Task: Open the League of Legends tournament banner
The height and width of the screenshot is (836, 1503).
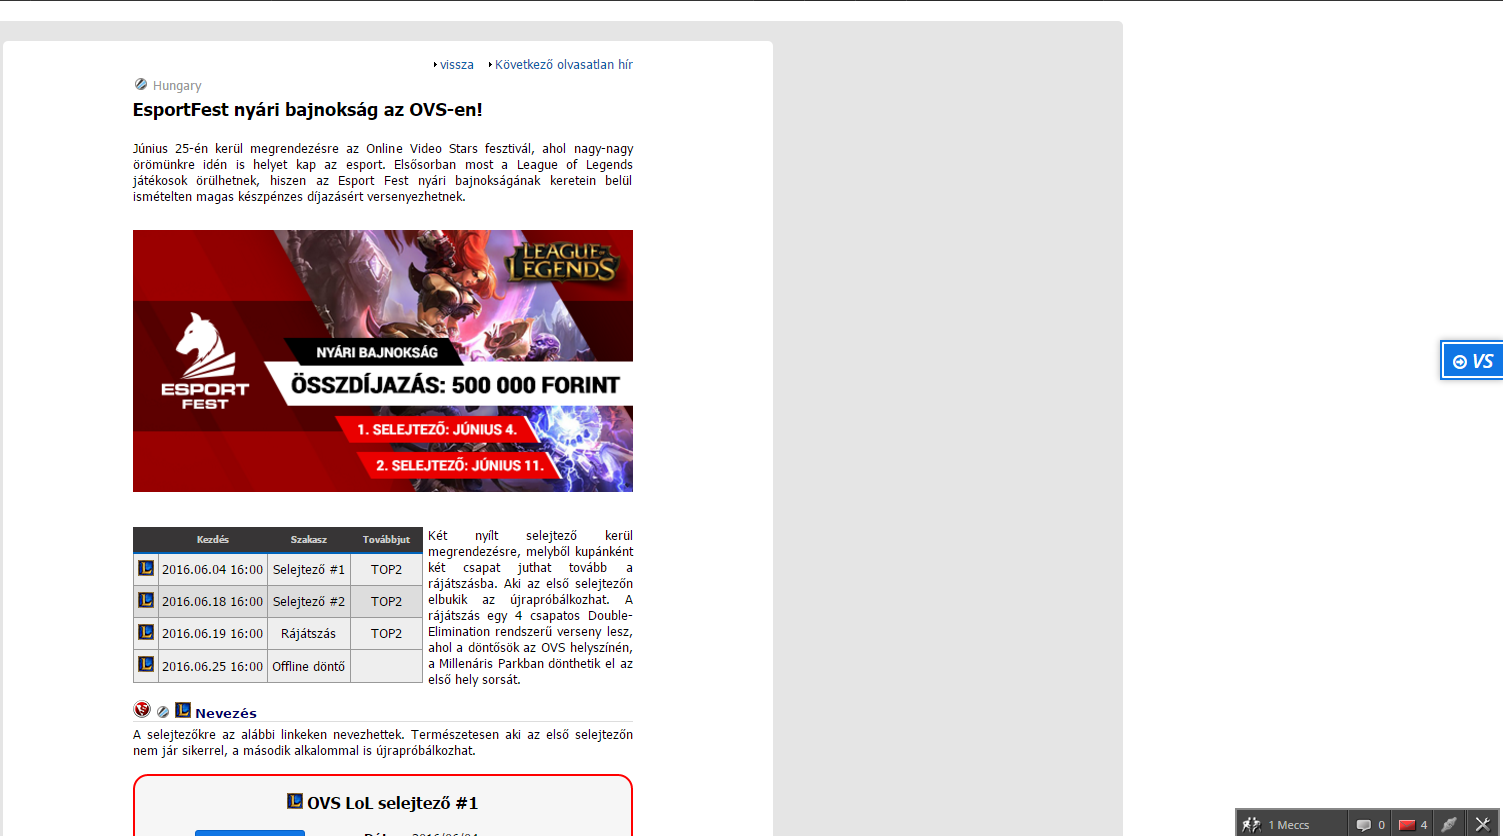Action: [x=383, y=361]
